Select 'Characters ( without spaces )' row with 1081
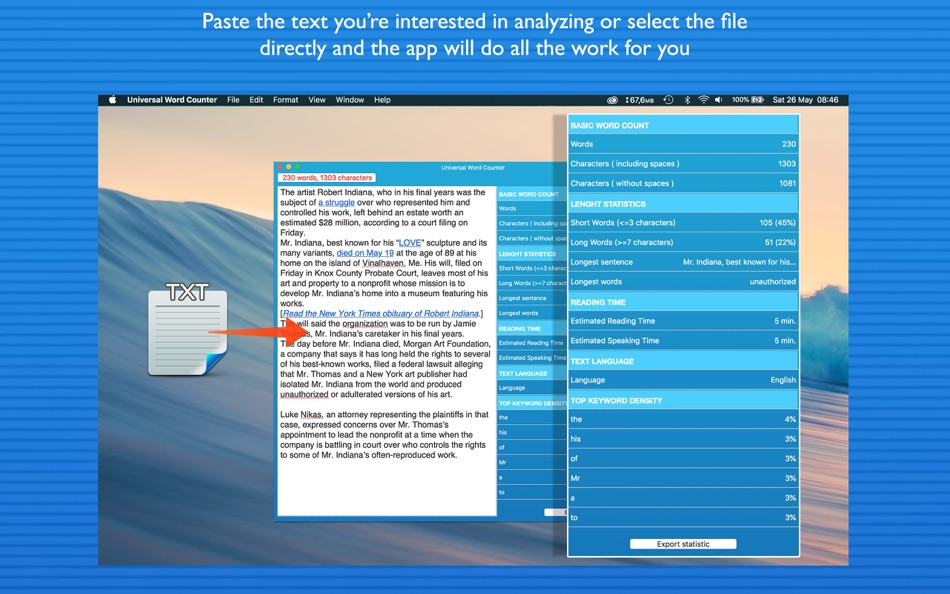Screen dimensions: 950x594 [683, 183]
